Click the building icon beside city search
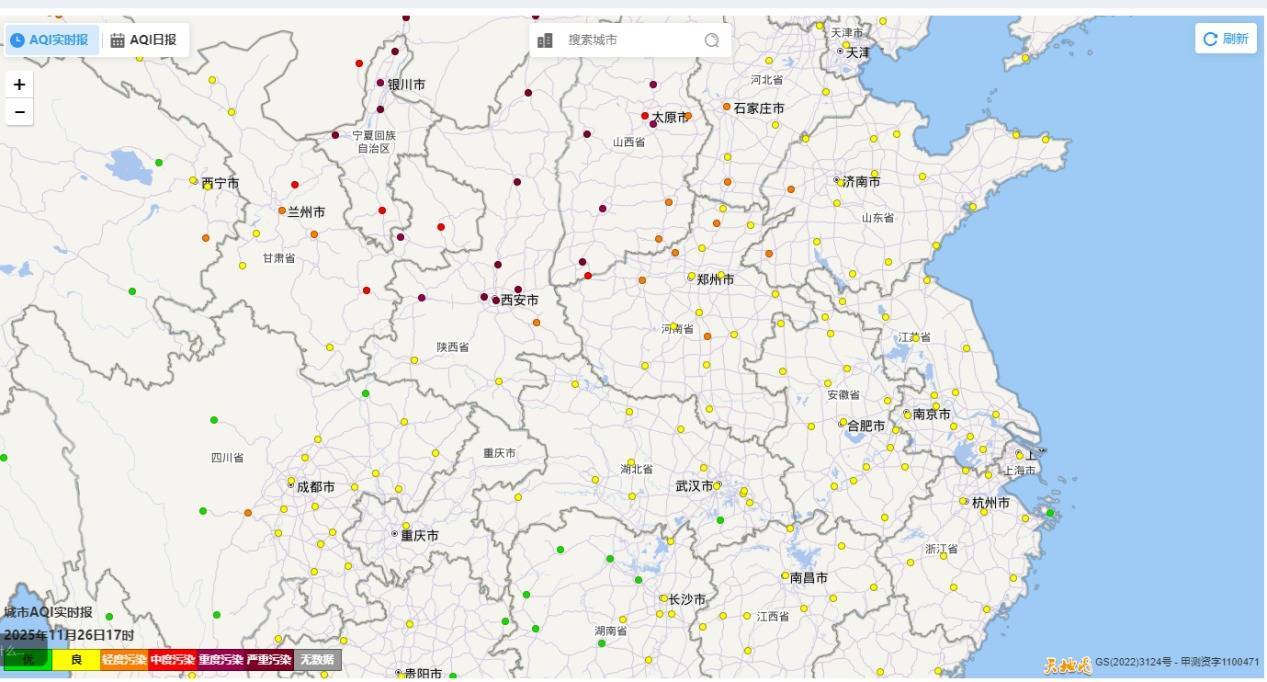 545,40
